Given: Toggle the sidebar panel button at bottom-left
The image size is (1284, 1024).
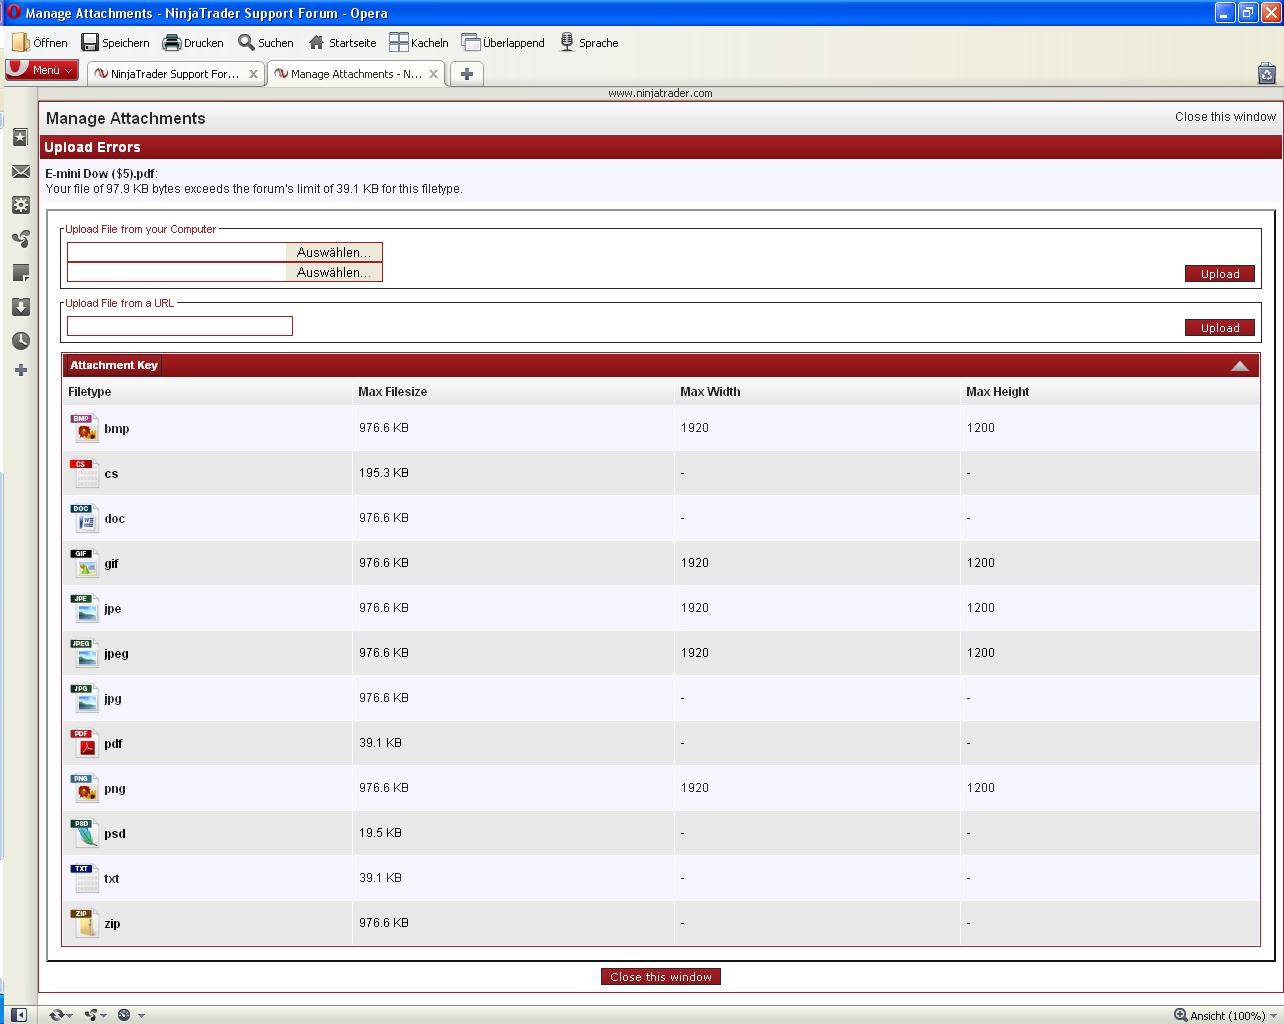Looking at the screenshot, I should click(19, 1015).
